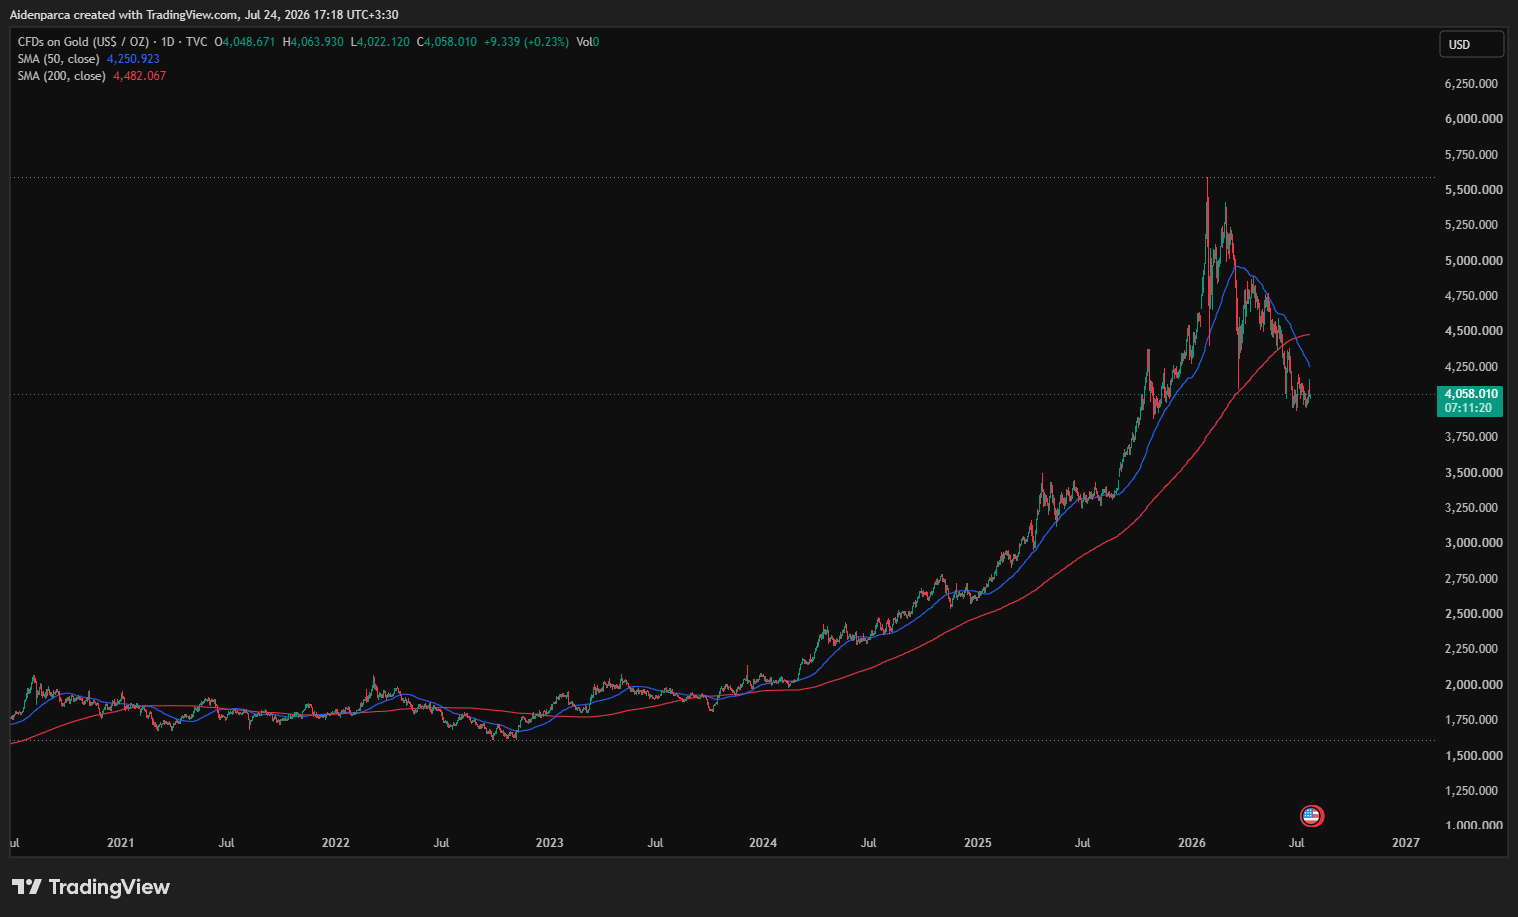
Task: Click the 4,250.000 price axis label
Action: (x=1473, y=367)
